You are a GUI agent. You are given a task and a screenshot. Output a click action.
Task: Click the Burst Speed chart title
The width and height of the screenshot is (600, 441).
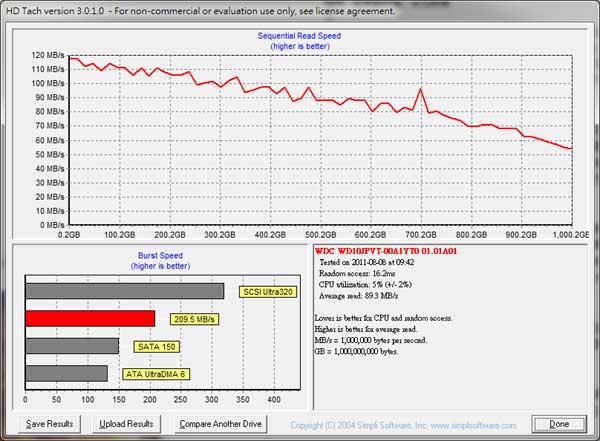pyautogui.click(x=160, y=255)
